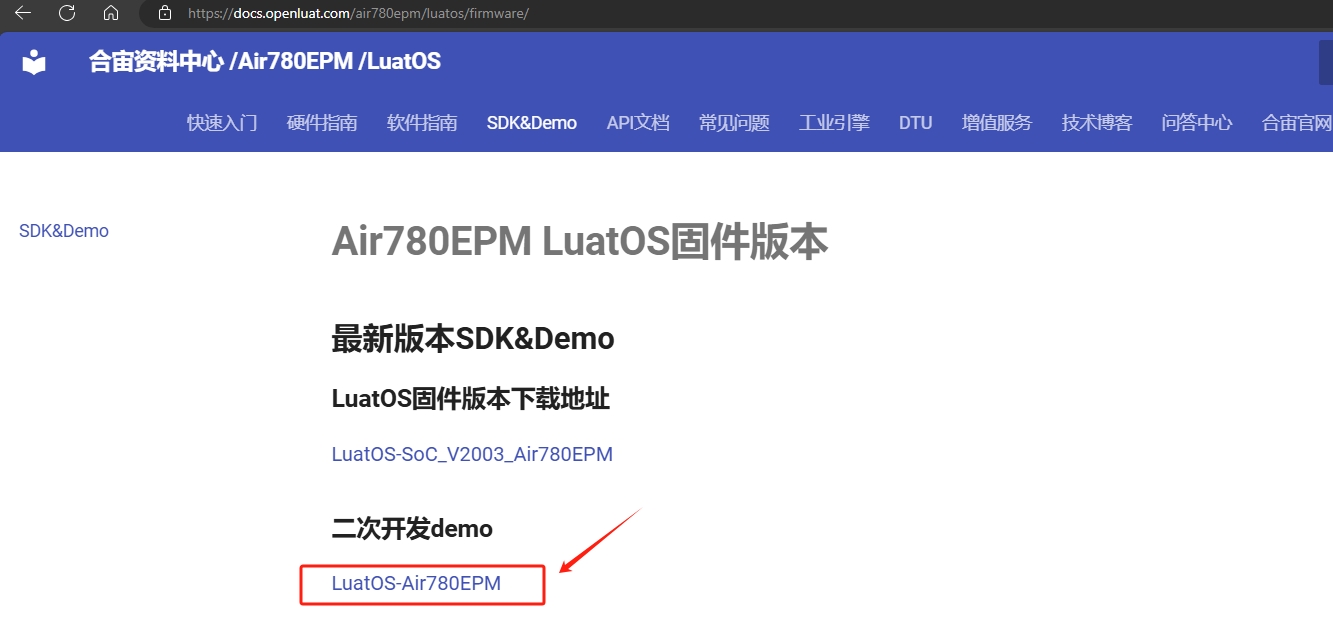Viewport: 1333px width, 626px height.
Task: Open LuatOS-SoC_V2003_Air780EPM firmware download link
Action: 472,454
